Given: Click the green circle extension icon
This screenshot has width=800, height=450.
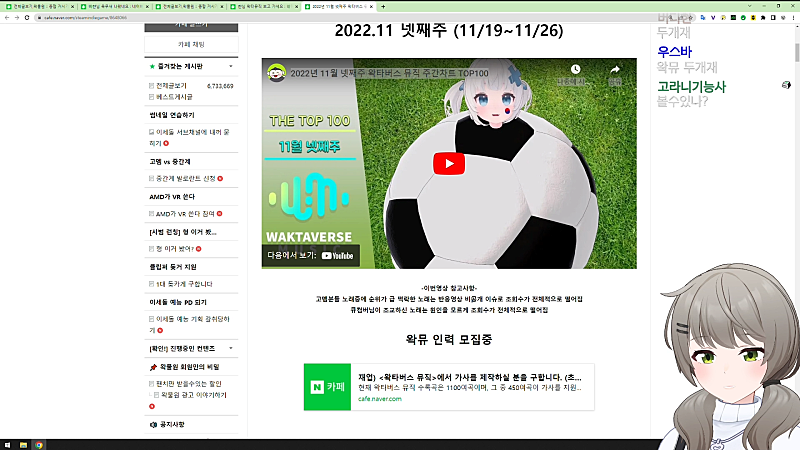Looking at the screenshot, I should [743, 17].
